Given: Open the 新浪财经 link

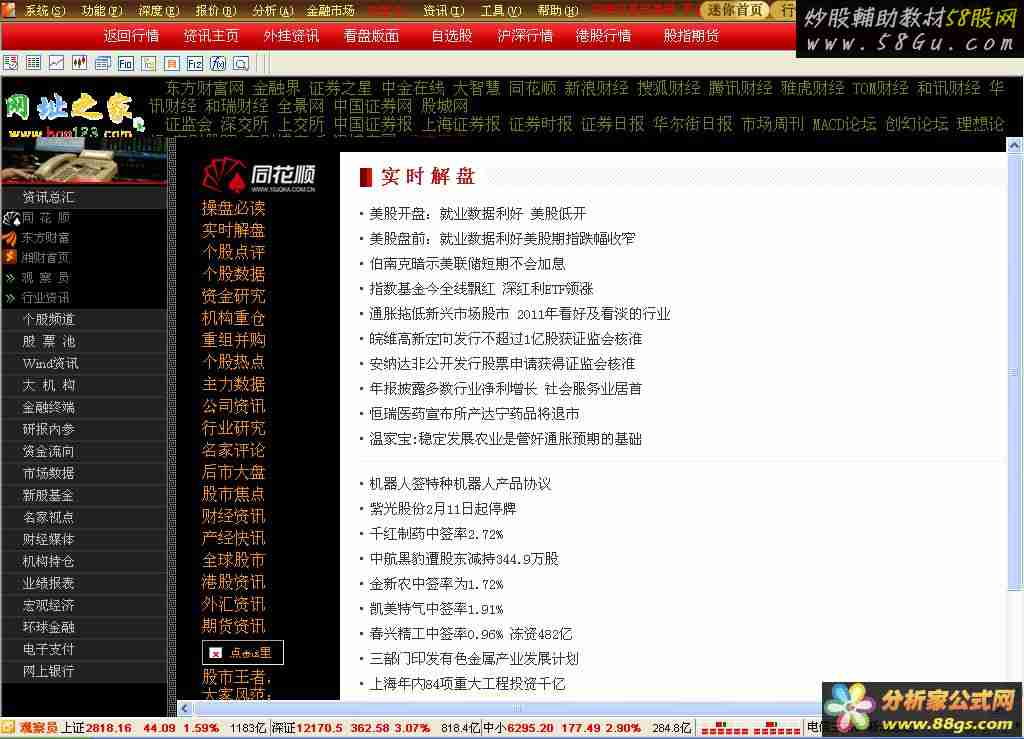Looking at the screenshot, I should point(596,88).
